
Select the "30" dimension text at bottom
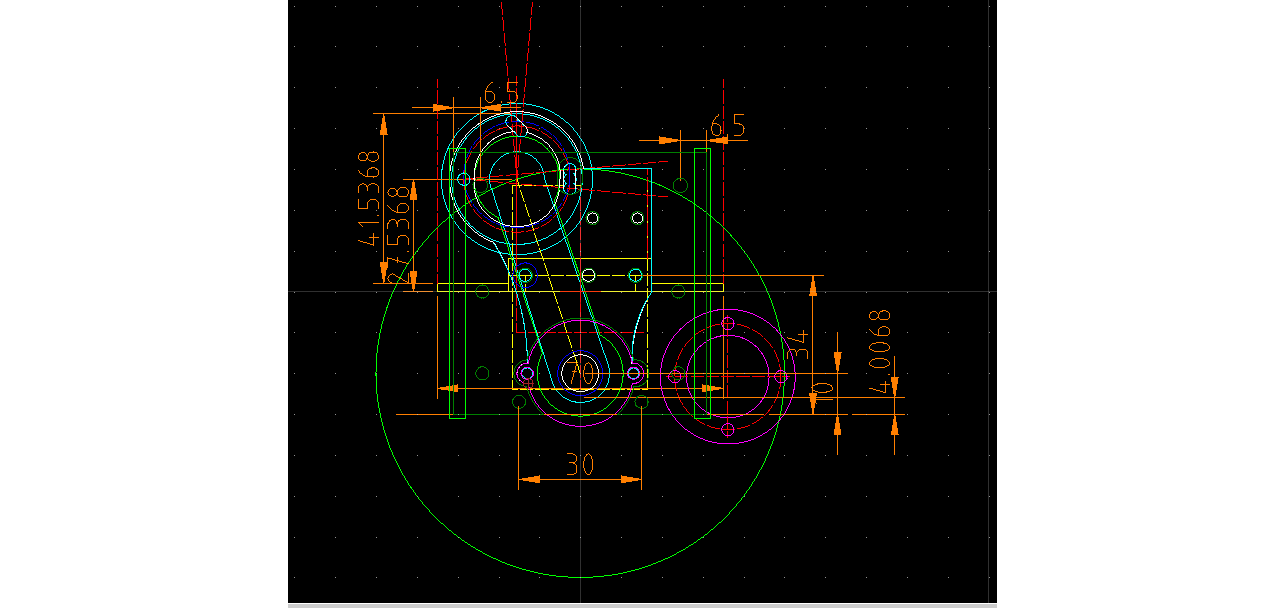point(579,465)
